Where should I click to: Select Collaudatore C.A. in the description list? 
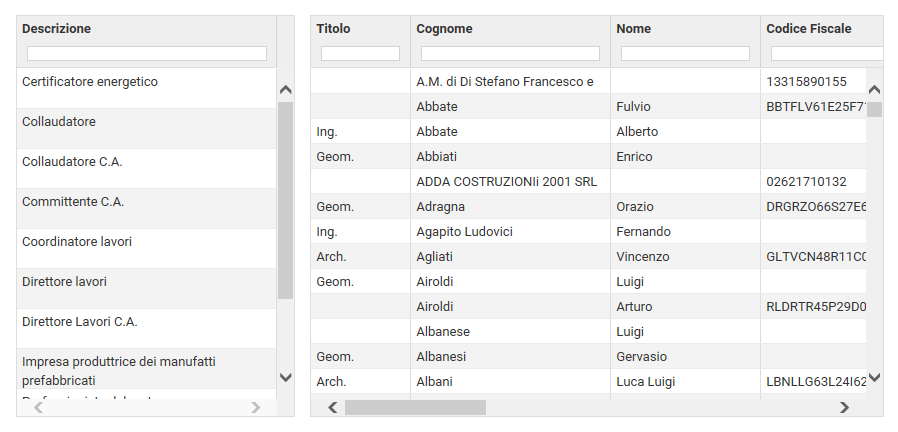coord(146,168)
